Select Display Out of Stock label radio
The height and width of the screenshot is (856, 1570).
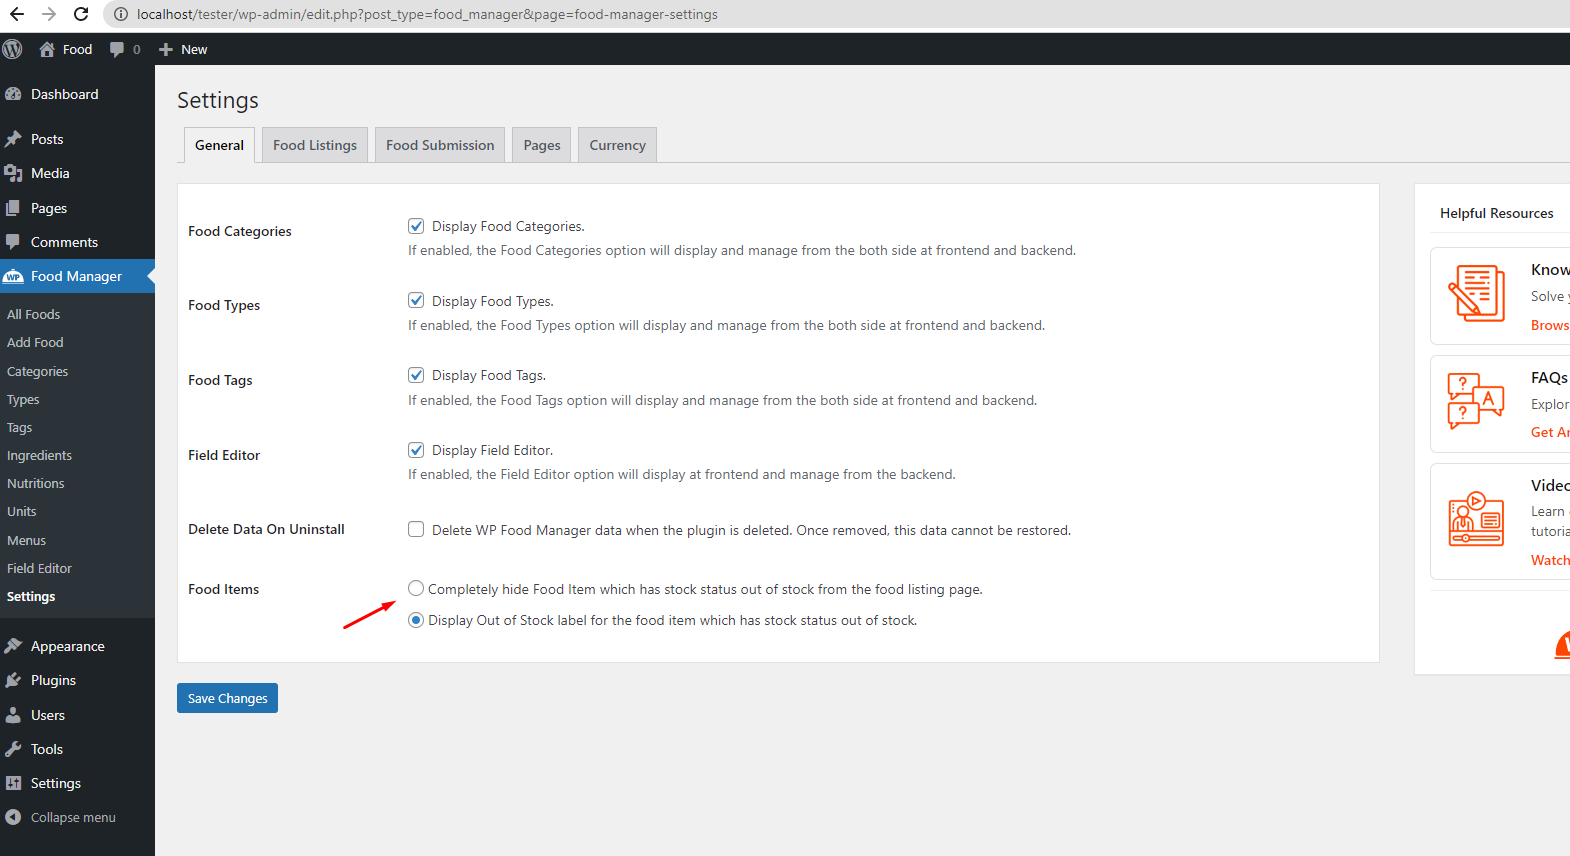point(416,620)
